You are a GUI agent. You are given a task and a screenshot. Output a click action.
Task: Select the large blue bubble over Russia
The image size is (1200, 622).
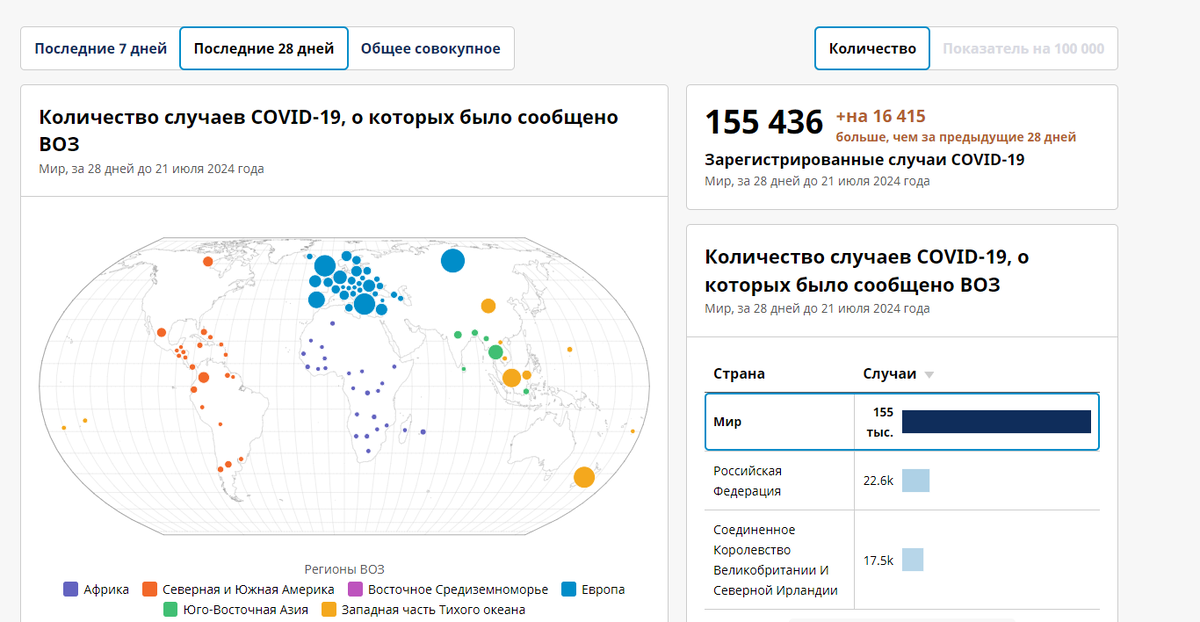(455, 262)
